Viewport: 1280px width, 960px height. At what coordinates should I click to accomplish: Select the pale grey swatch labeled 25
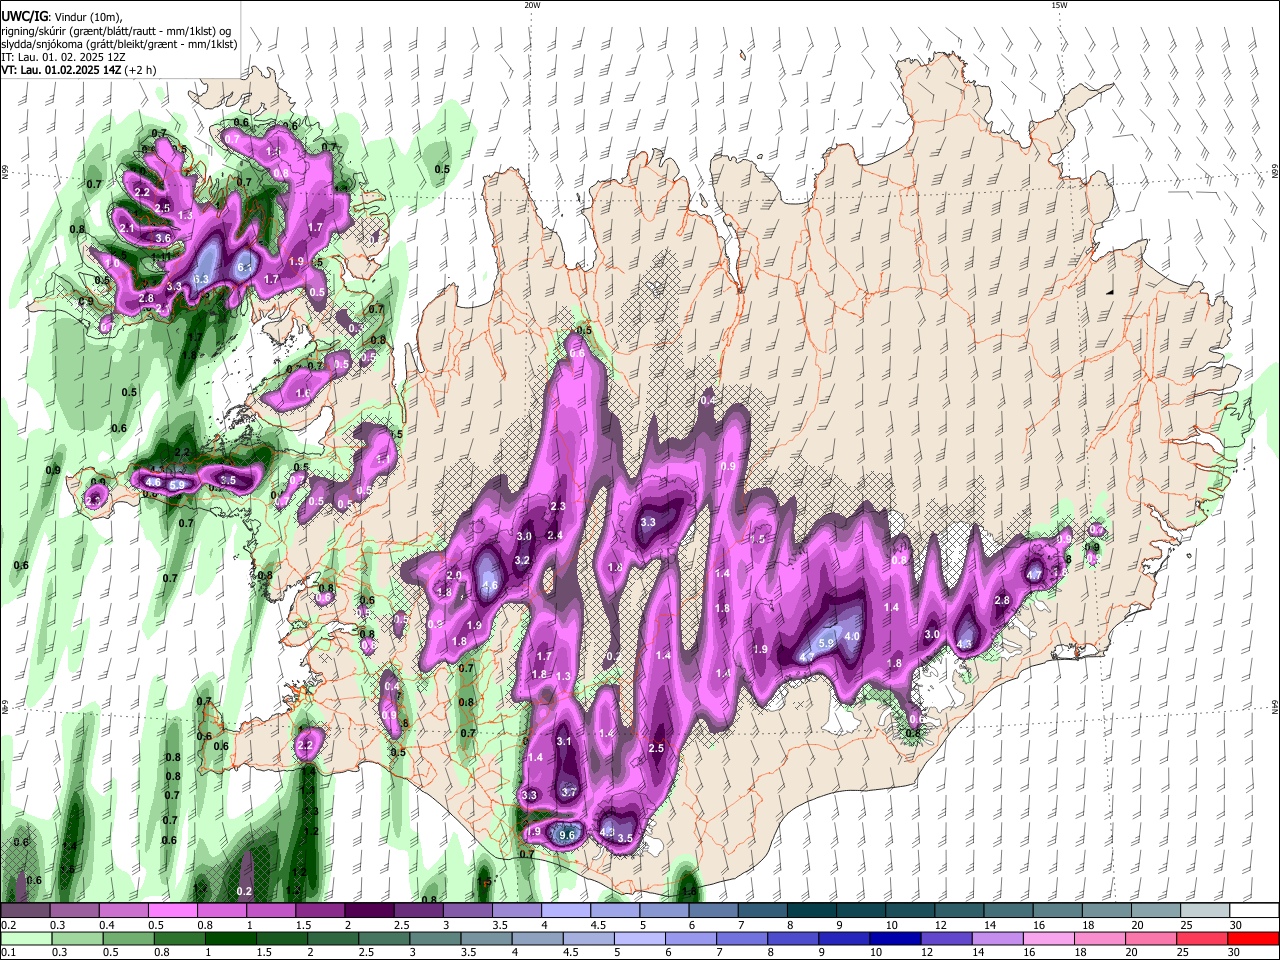tap(1205, 911)
